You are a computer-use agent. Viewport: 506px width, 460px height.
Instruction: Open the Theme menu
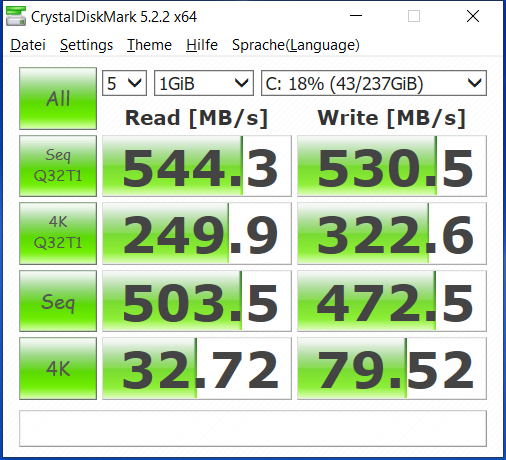pyautogui.click(x=149, y=45)
